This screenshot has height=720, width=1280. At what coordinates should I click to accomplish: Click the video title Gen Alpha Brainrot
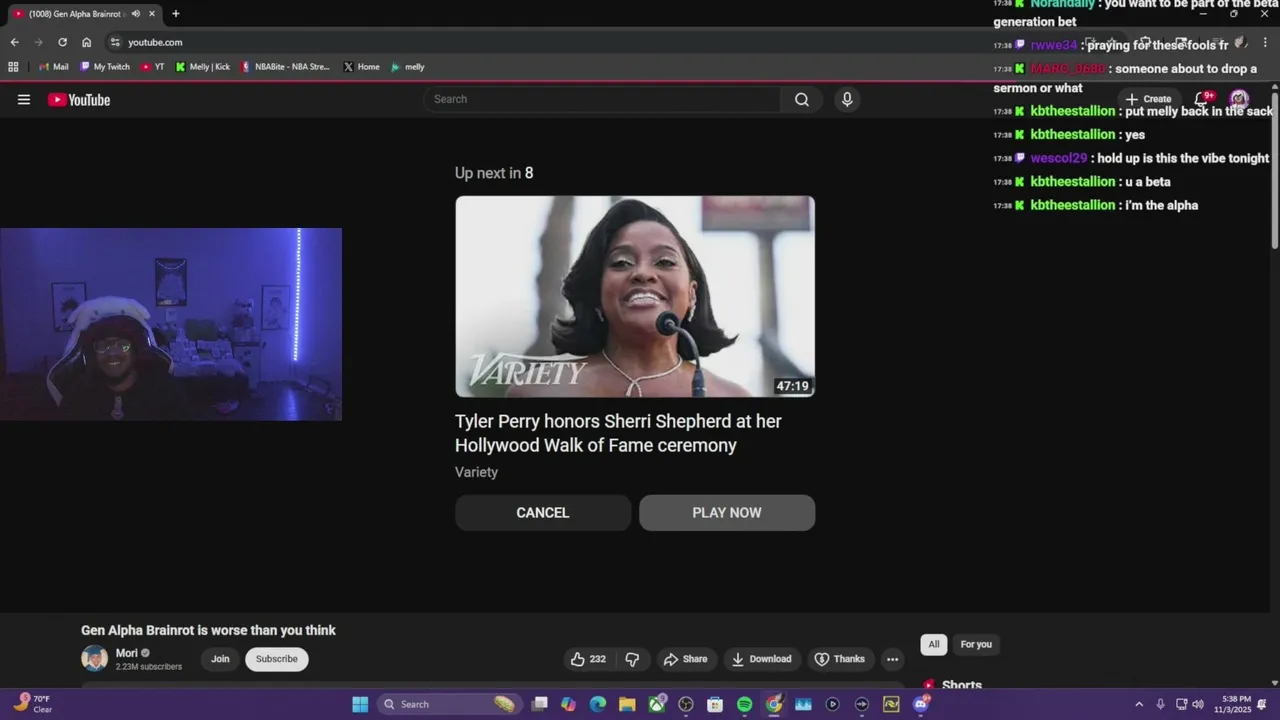[208, 630]
